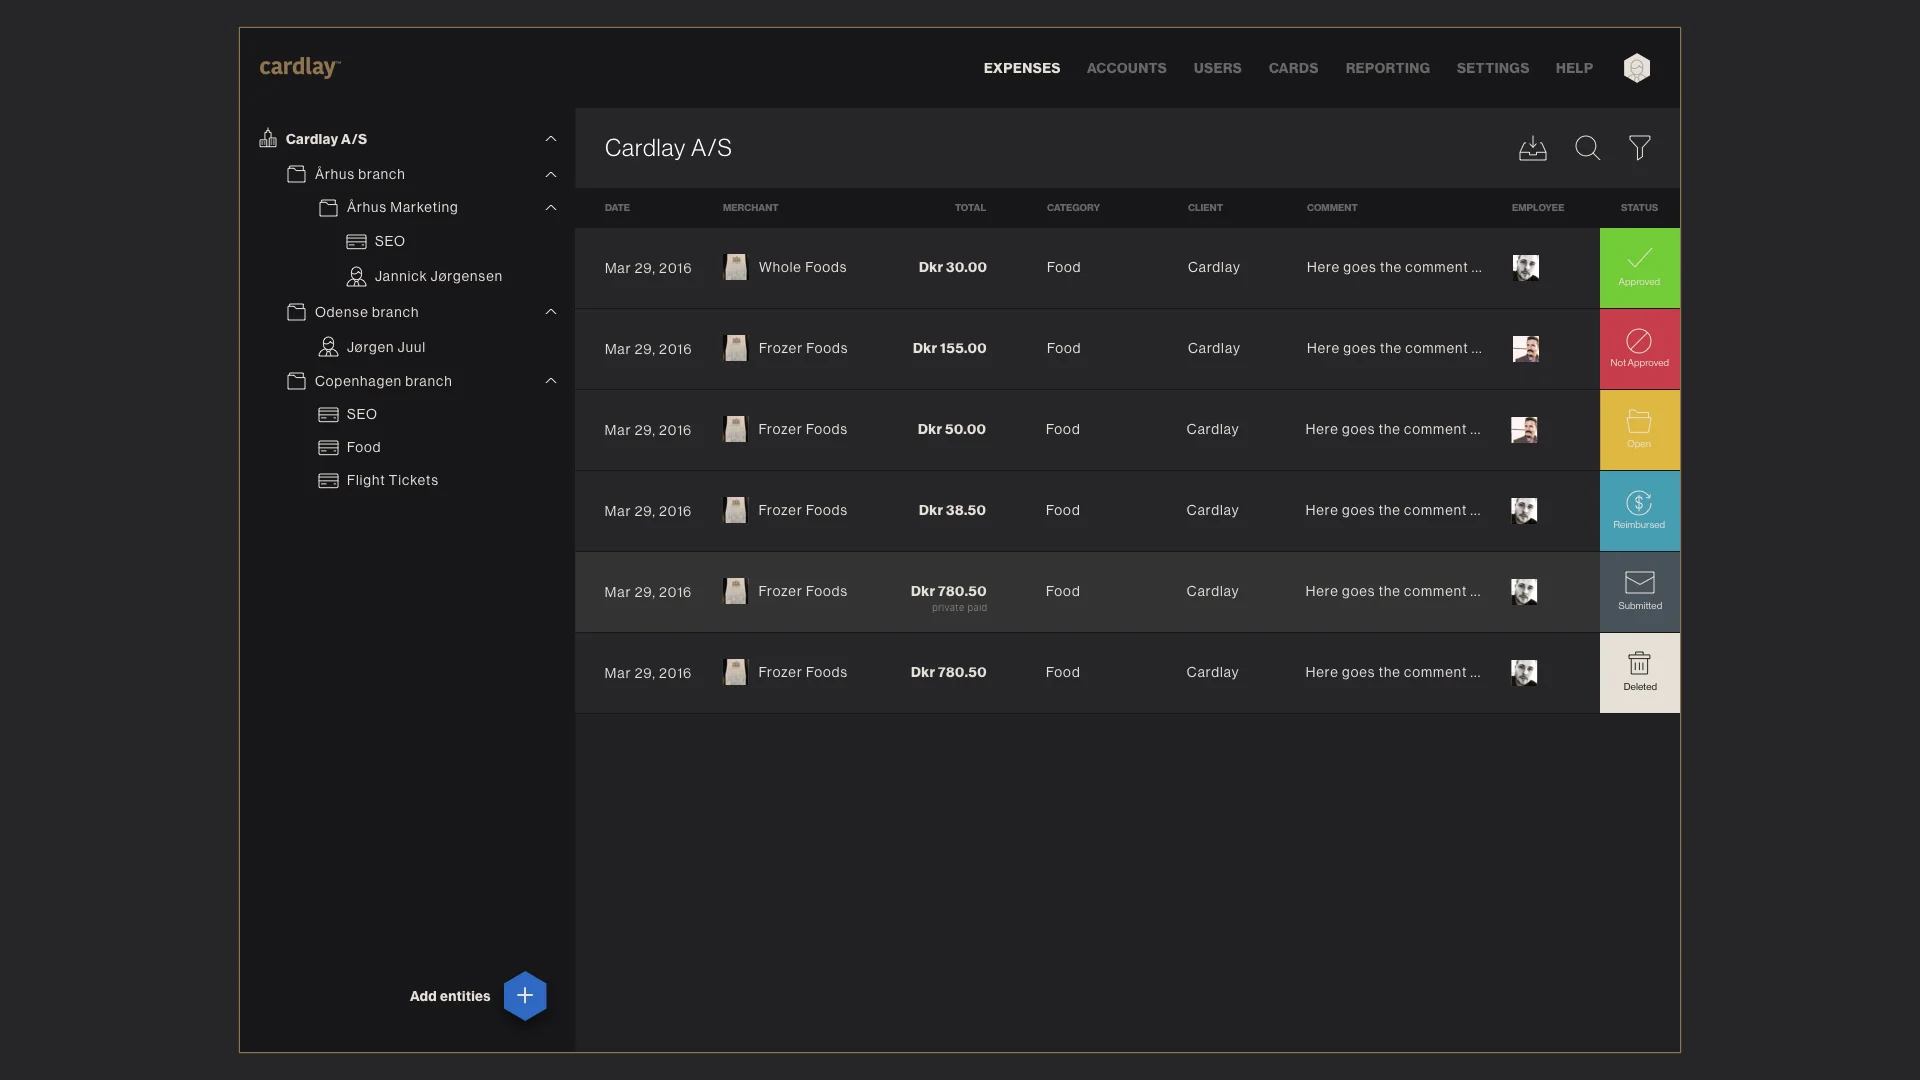
Task: Click the Flight Tickets card icon
Action: click(328, 481)
